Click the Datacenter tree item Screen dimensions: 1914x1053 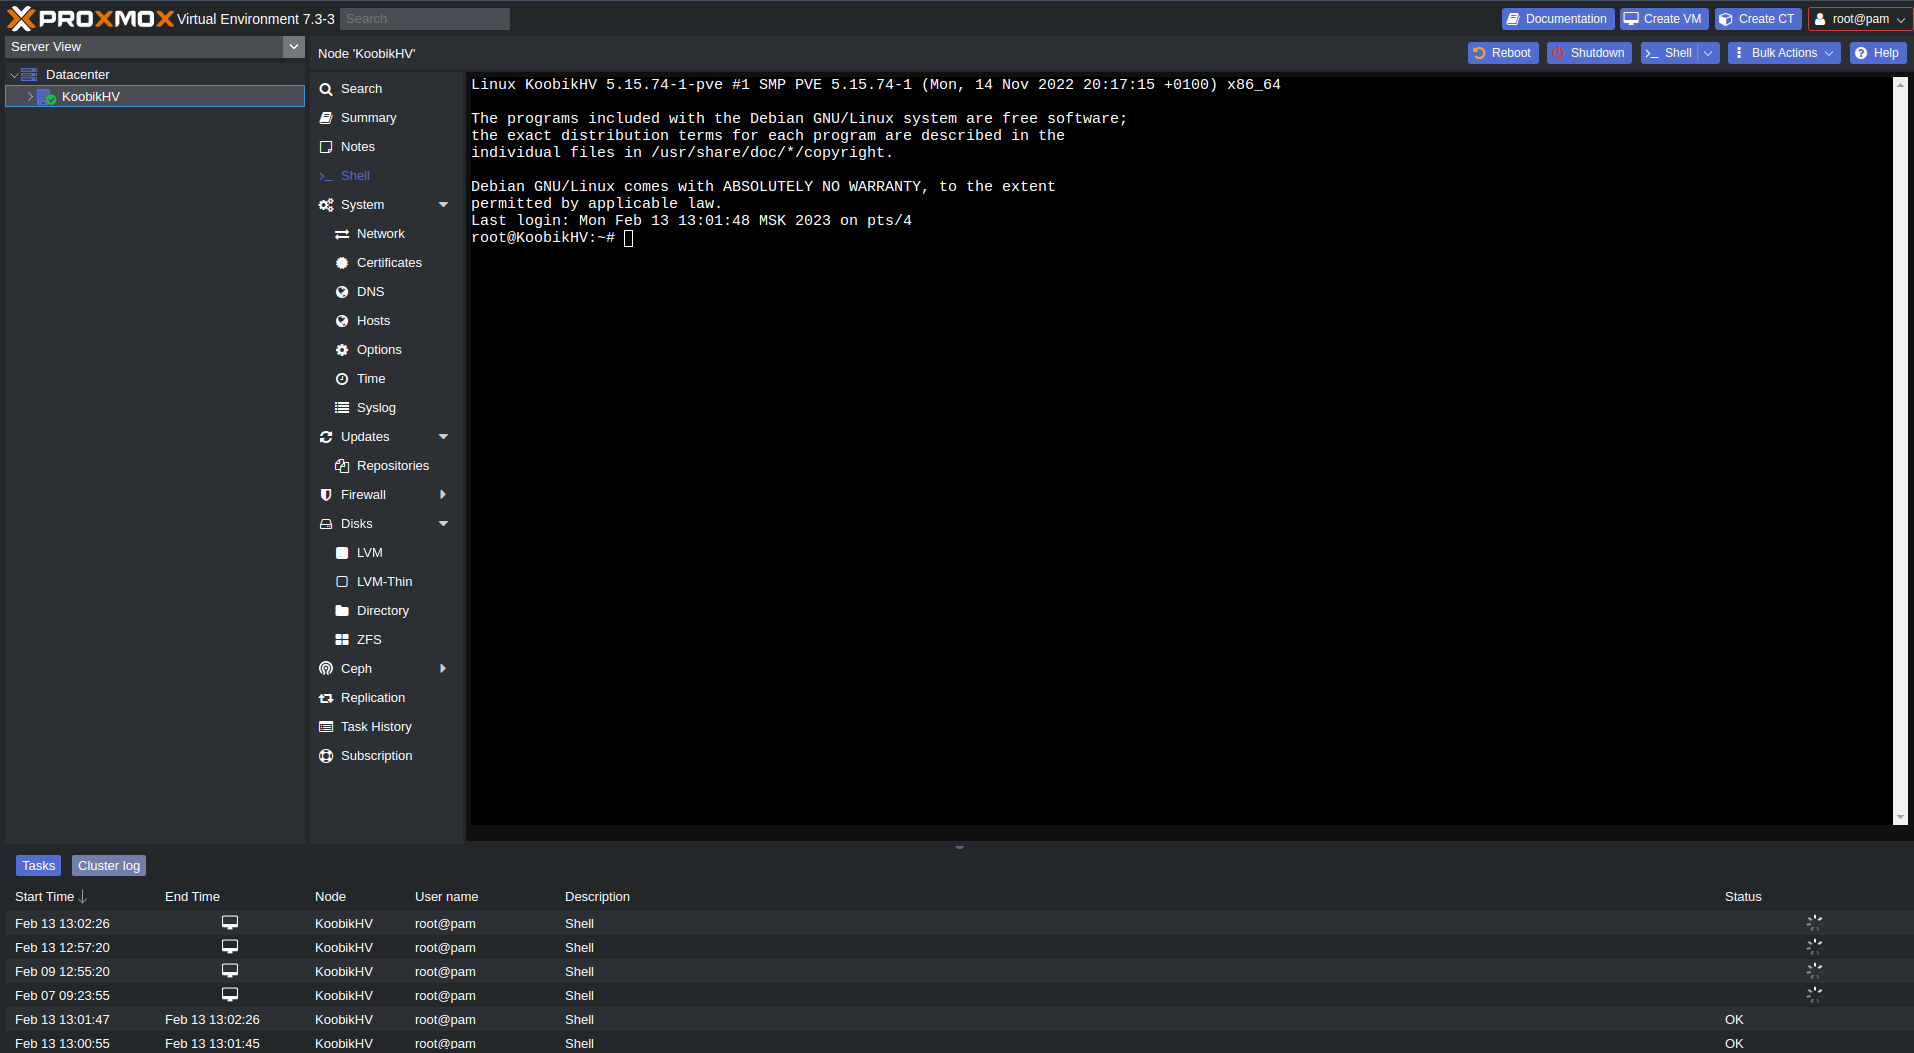(77, 75)
